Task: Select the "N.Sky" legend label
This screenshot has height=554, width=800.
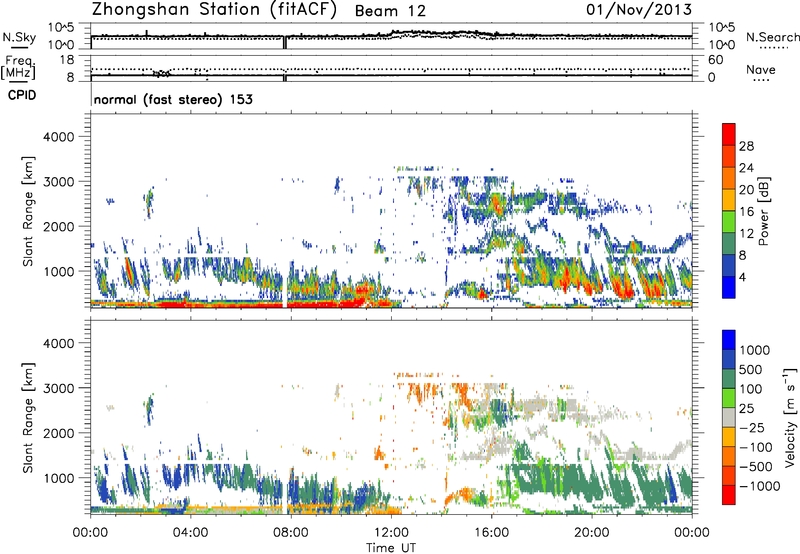Action: coord(19,37)
